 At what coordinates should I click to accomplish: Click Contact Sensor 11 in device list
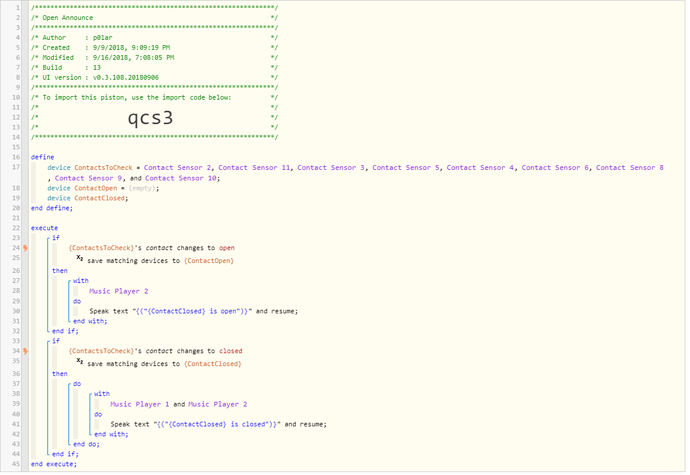[254, 167]
